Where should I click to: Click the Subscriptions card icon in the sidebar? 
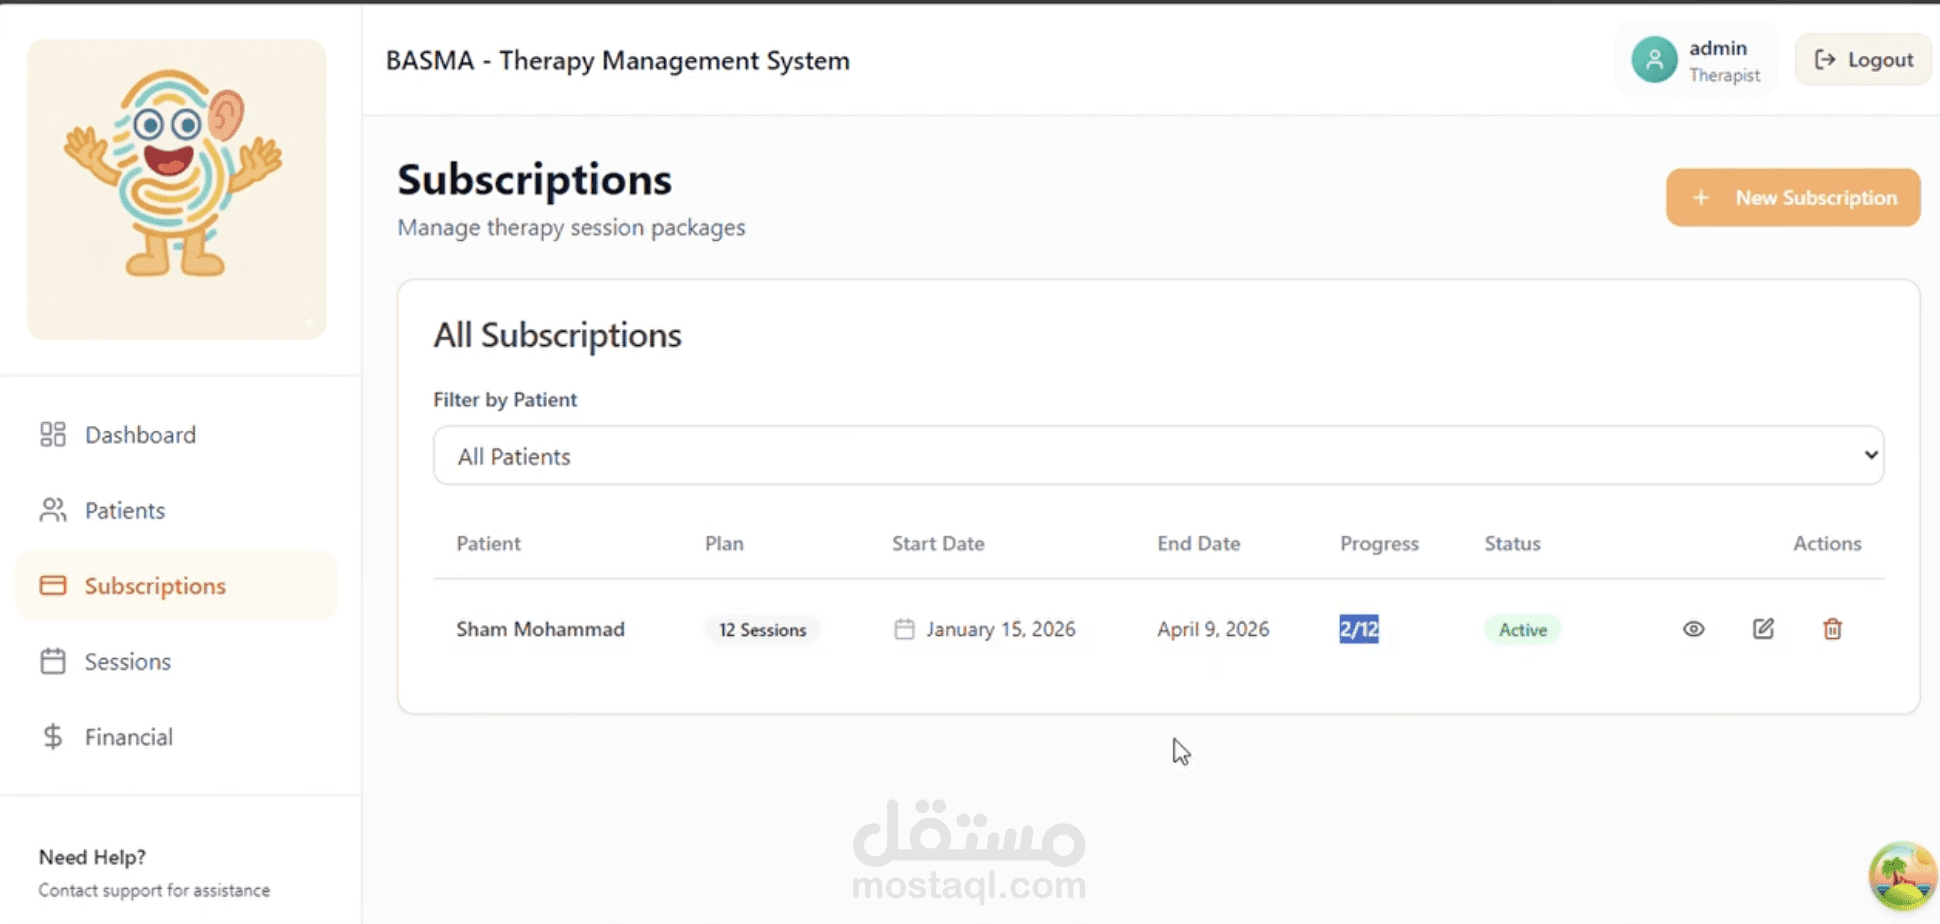pos(53,585)
